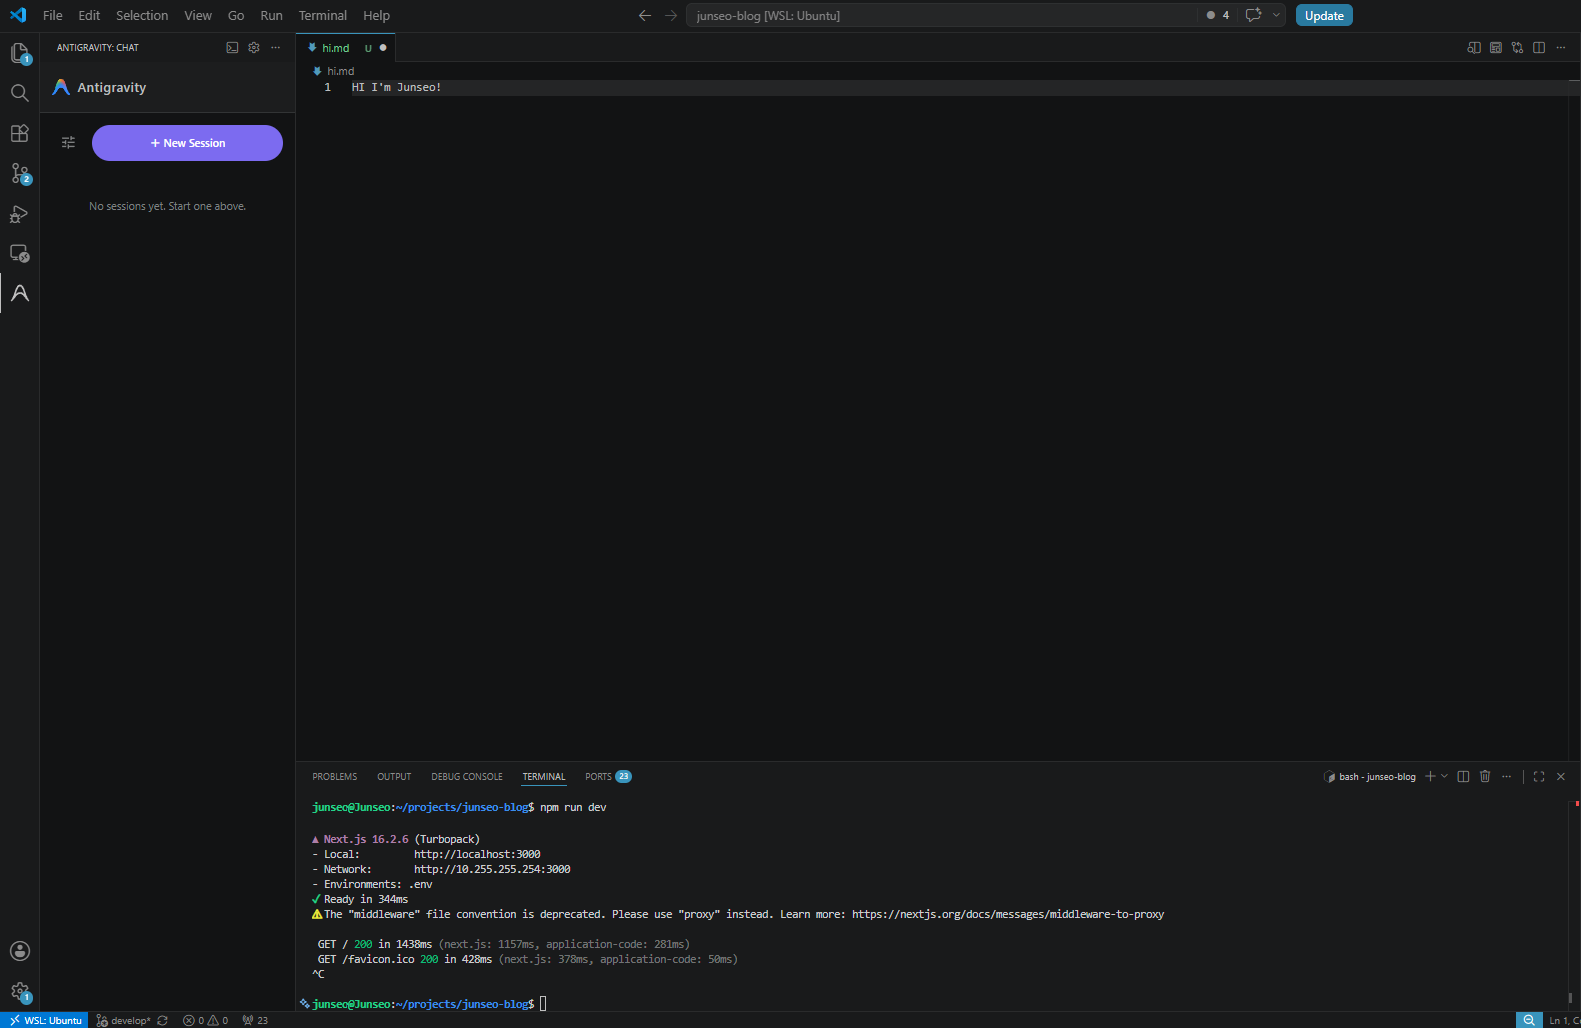Open Antigravity chat settings gear
1581x1028 pixels.
254,47
